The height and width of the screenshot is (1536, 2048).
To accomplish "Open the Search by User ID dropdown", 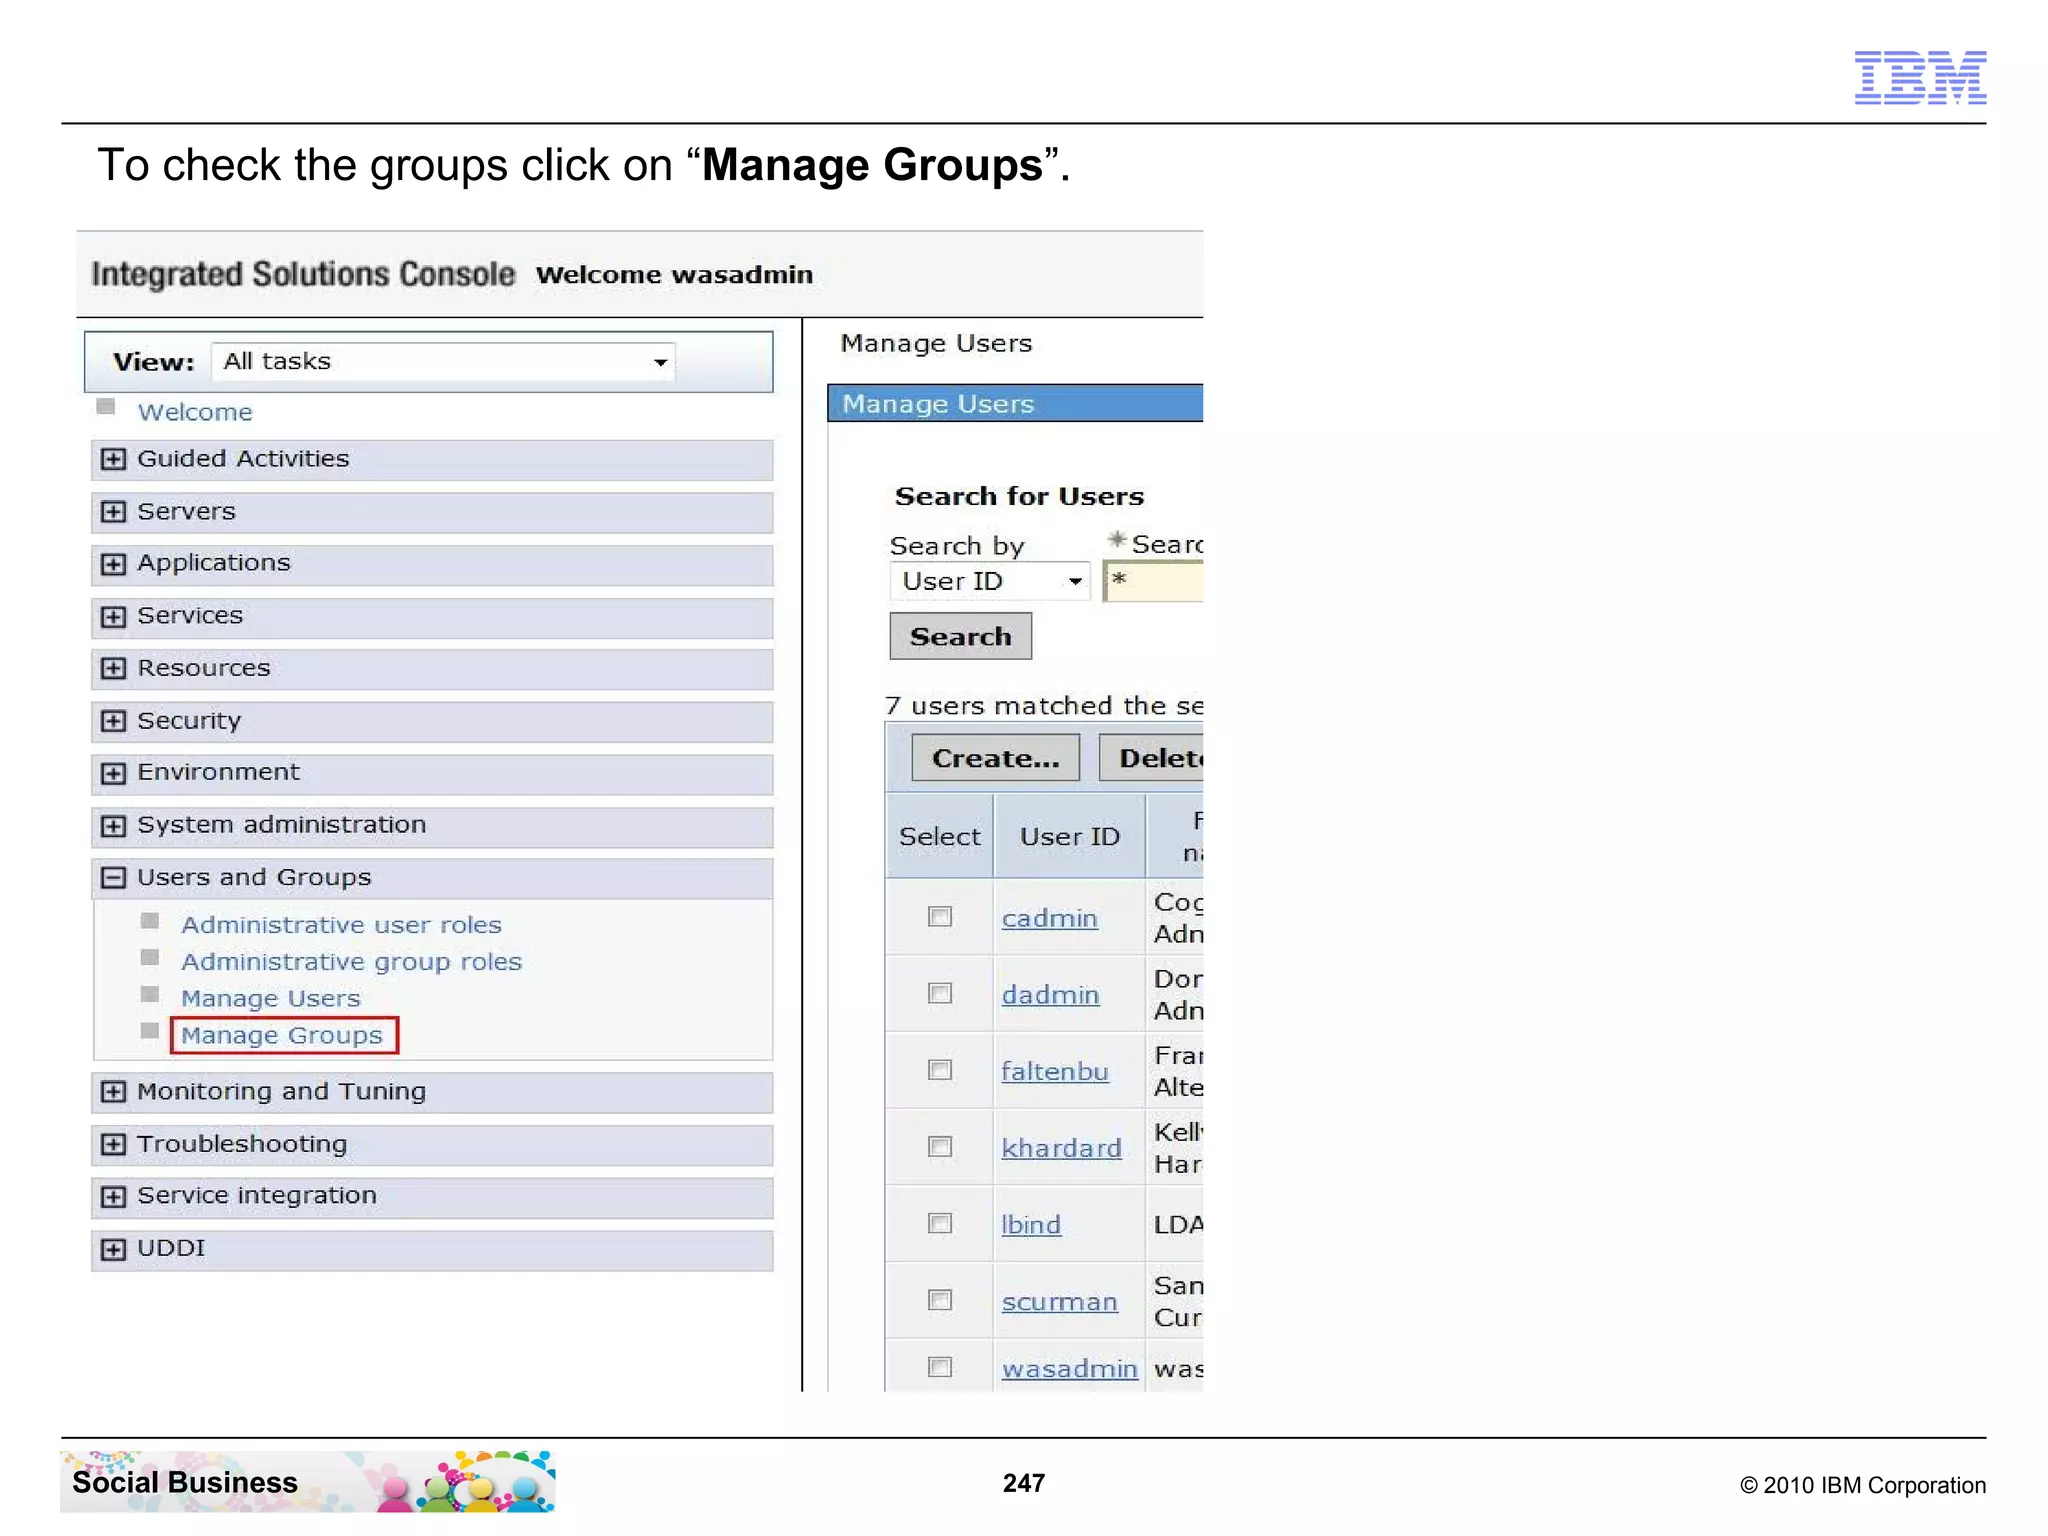I will 989,581.
